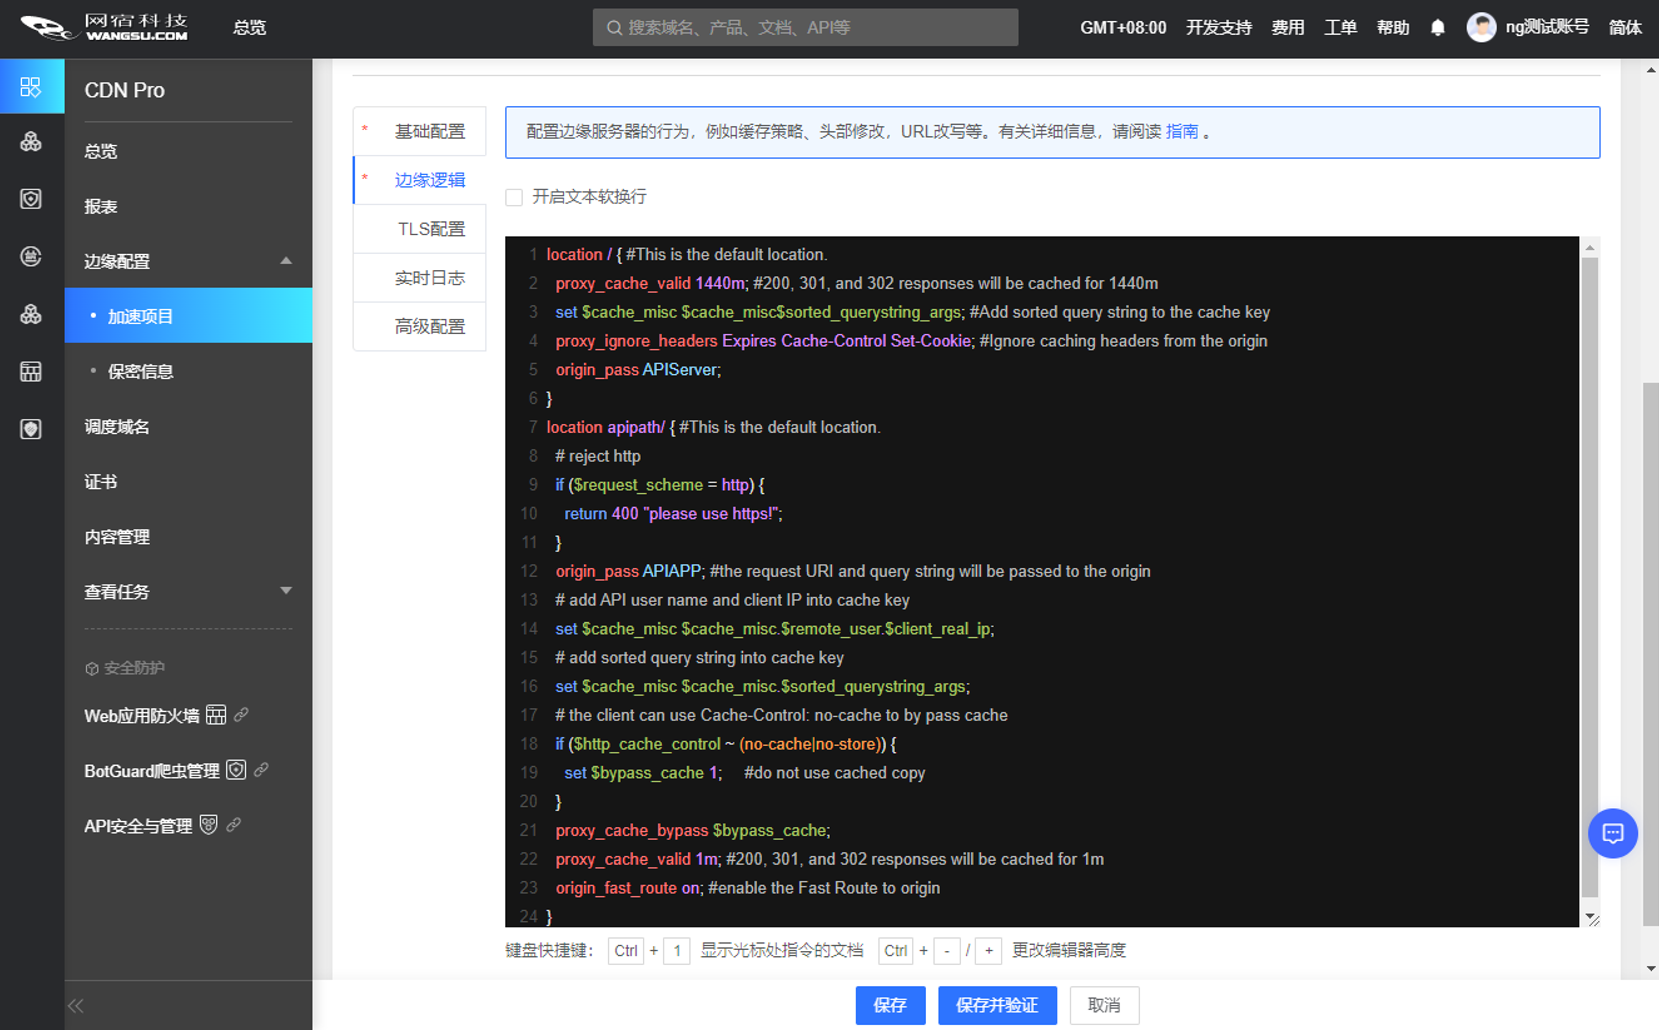Click the user avatar picture
Viewport: 1659px width, 1030px height.
[1481, 27]
